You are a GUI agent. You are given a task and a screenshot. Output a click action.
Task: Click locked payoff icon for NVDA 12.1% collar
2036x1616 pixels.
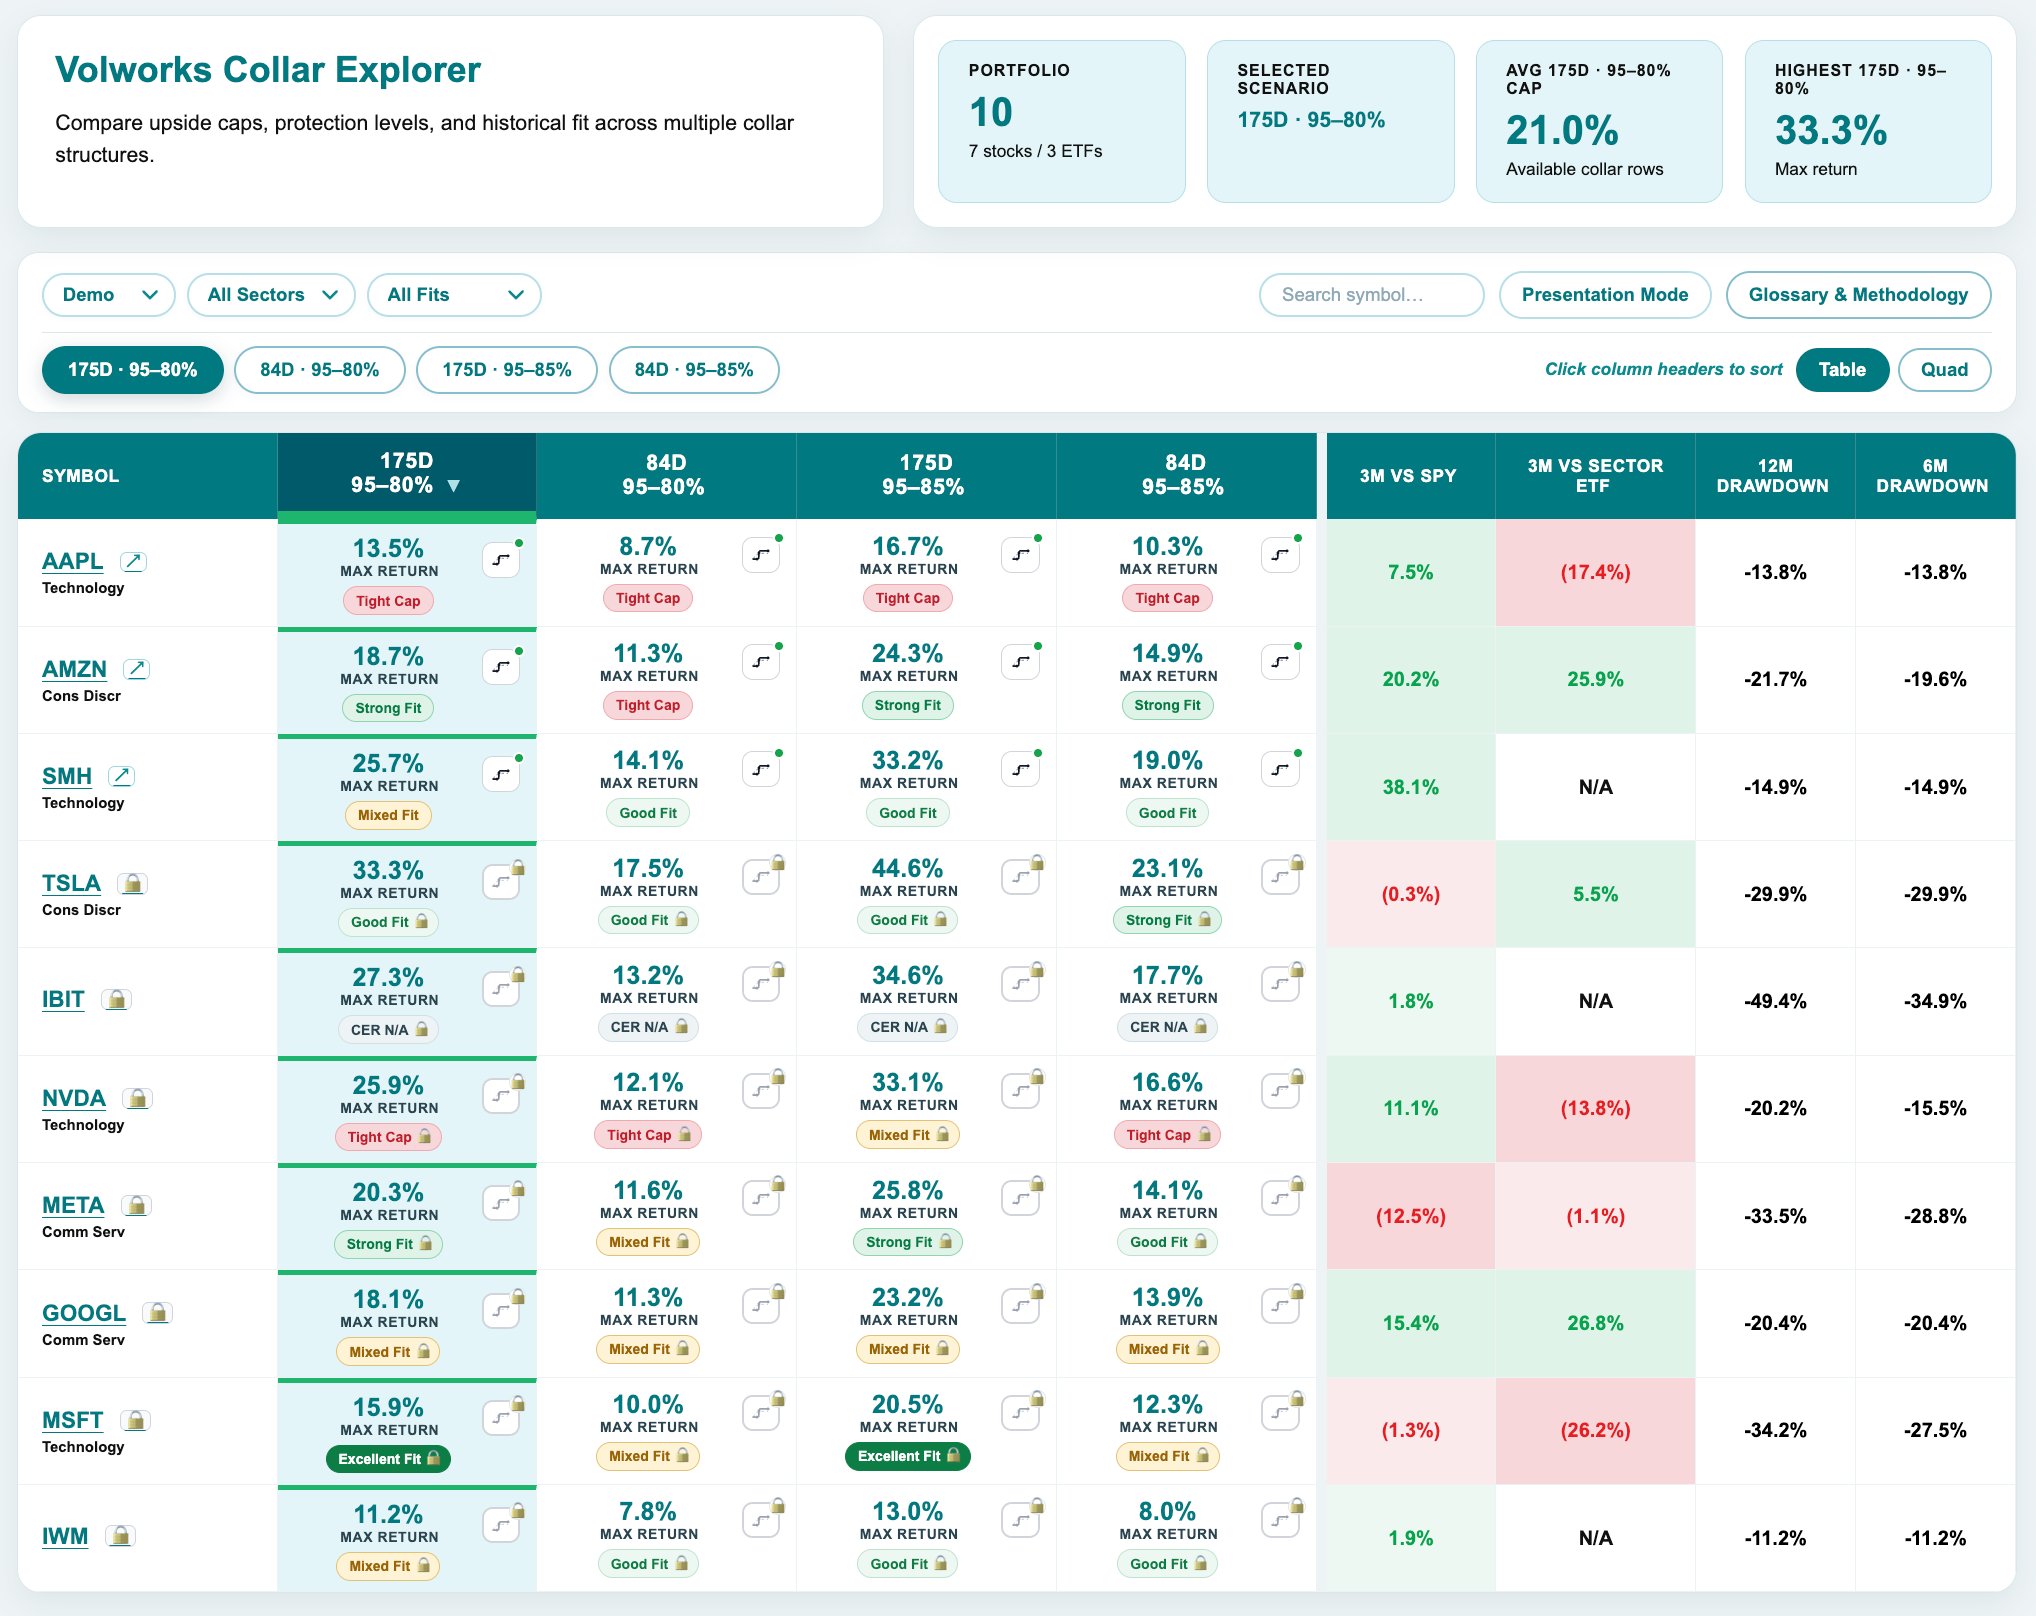761,1090
